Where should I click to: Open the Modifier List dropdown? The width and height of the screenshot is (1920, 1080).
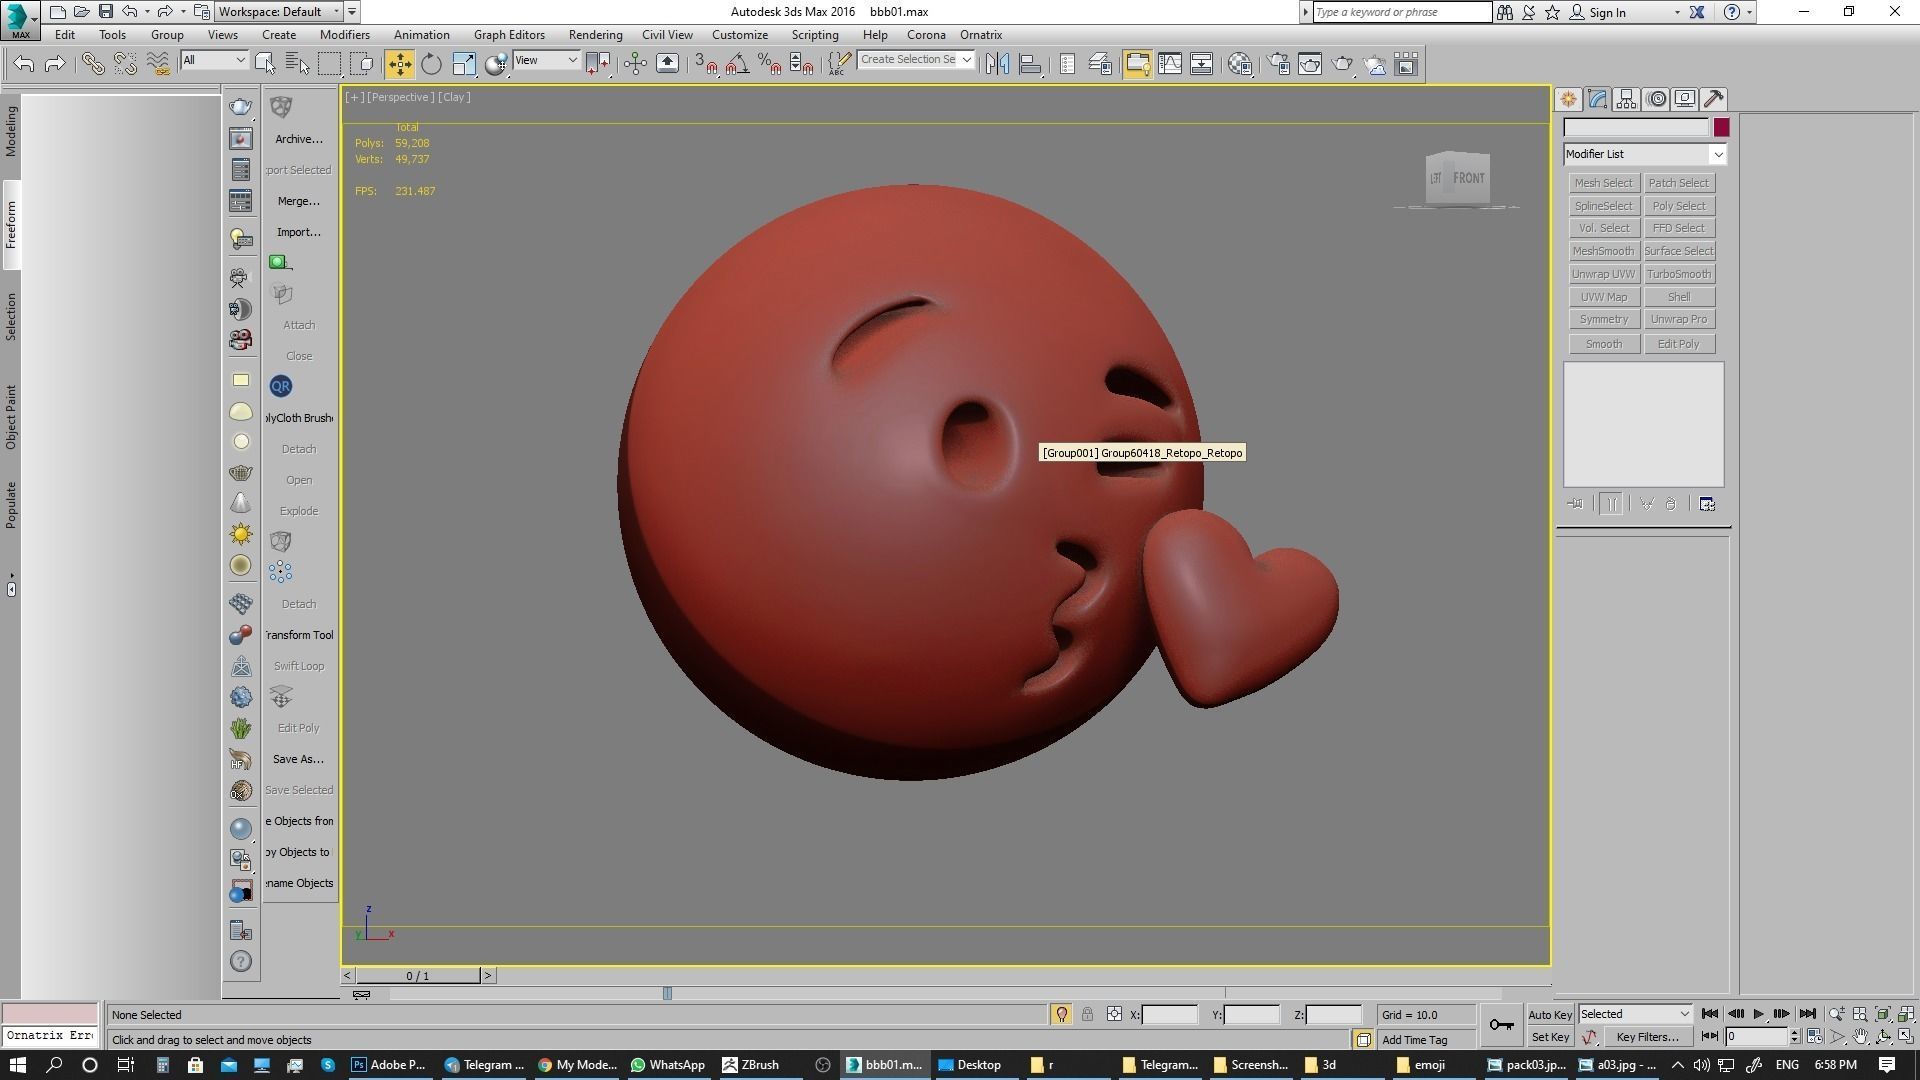pyautogui.click(x=1645, y=154)
